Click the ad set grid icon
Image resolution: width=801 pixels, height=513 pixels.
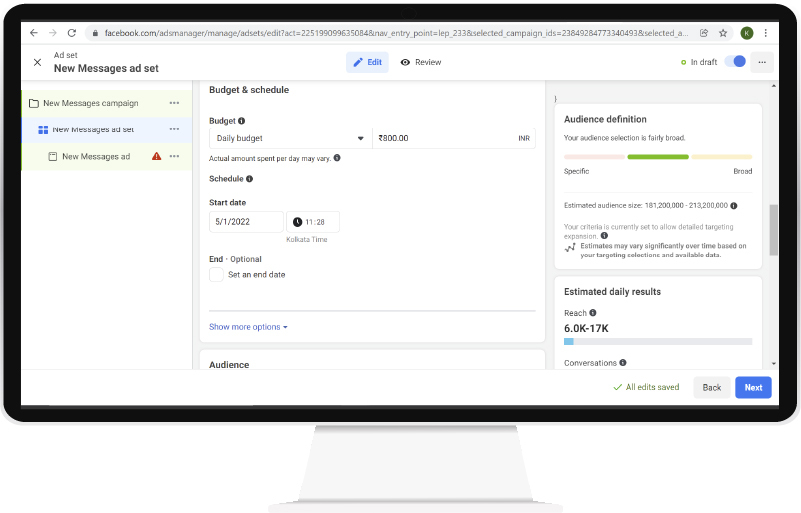pos(43,130)
